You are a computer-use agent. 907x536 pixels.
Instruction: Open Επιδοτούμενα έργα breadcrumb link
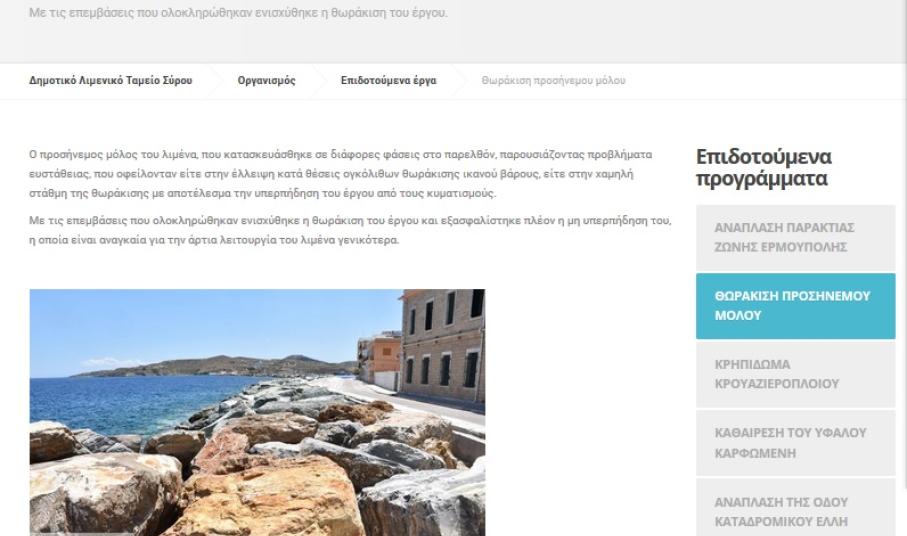[388, 80]
